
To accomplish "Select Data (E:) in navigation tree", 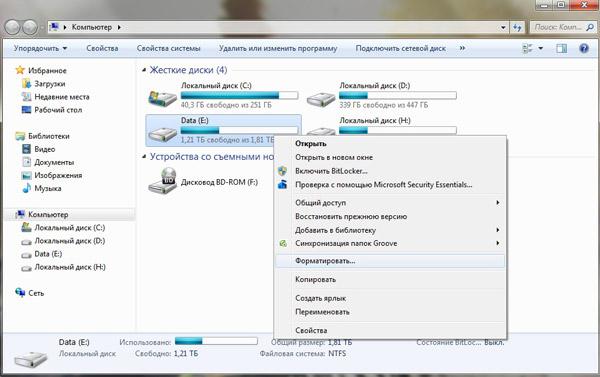I will click(x=48, y=254).
